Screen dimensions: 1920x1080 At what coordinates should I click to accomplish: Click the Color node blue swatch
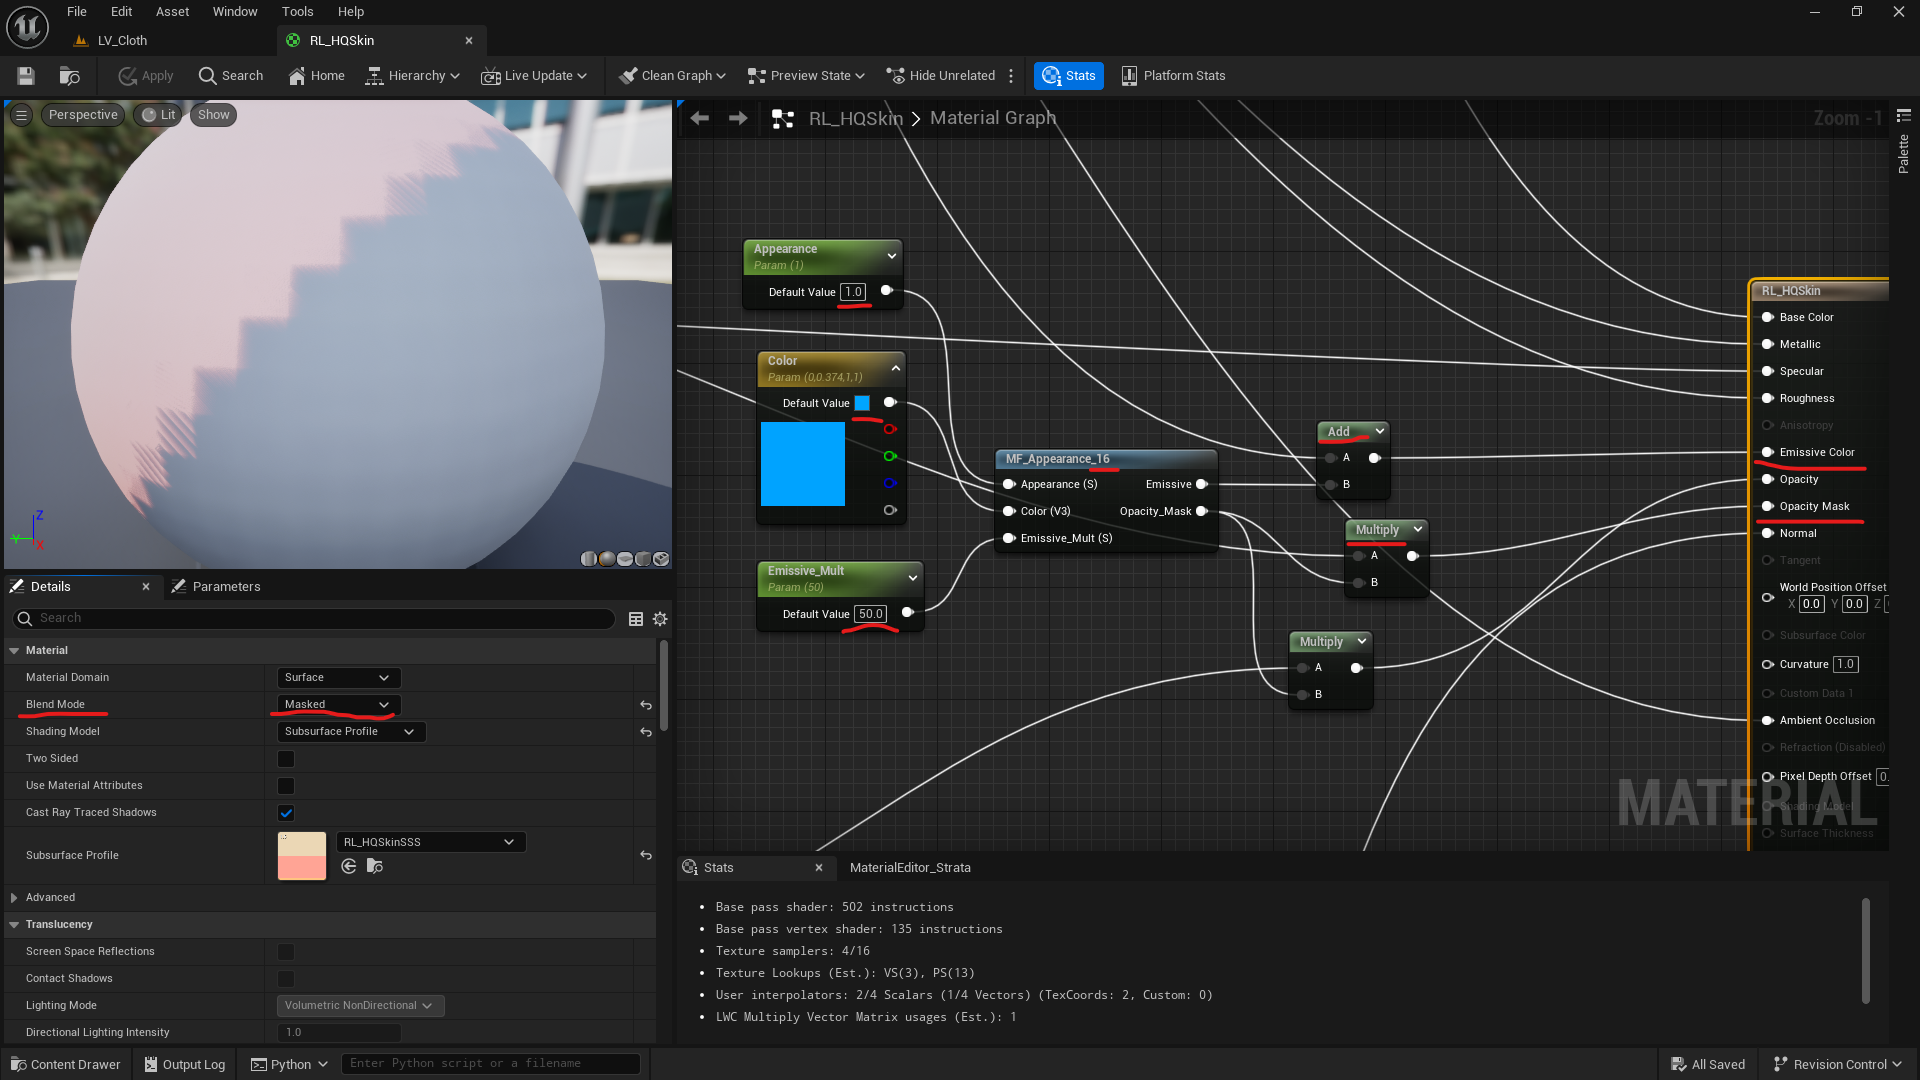pyautogui.click(x=862, y=403)
